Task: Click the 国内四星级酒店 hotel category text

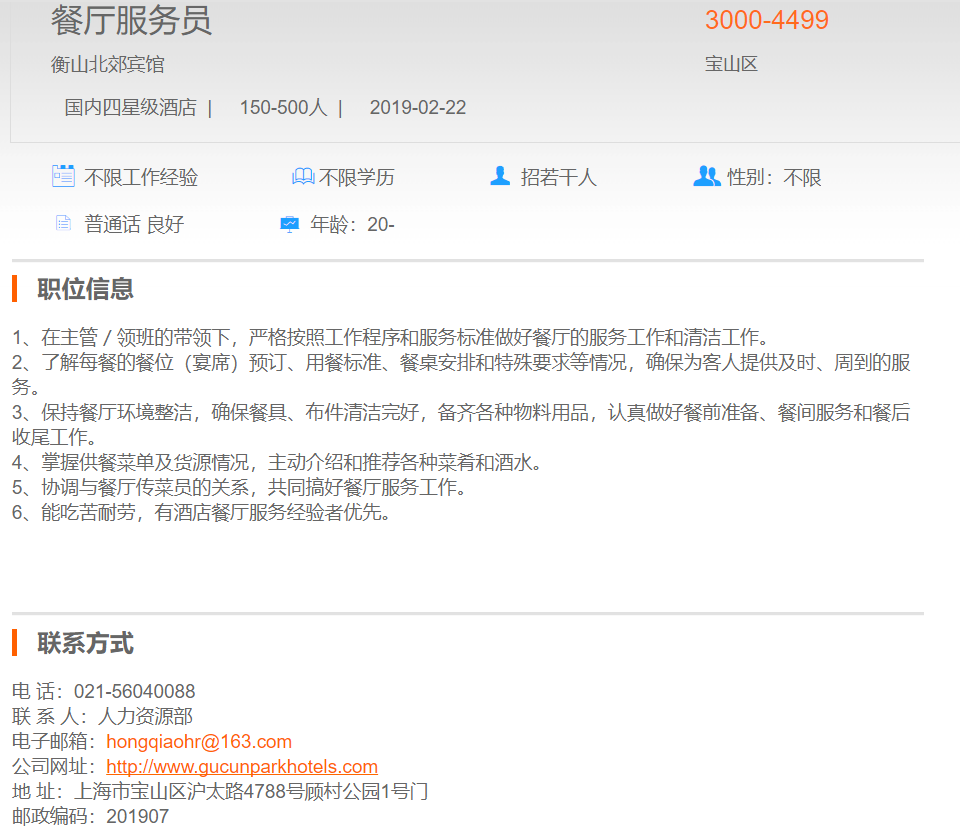Action: tap(130, 108)
